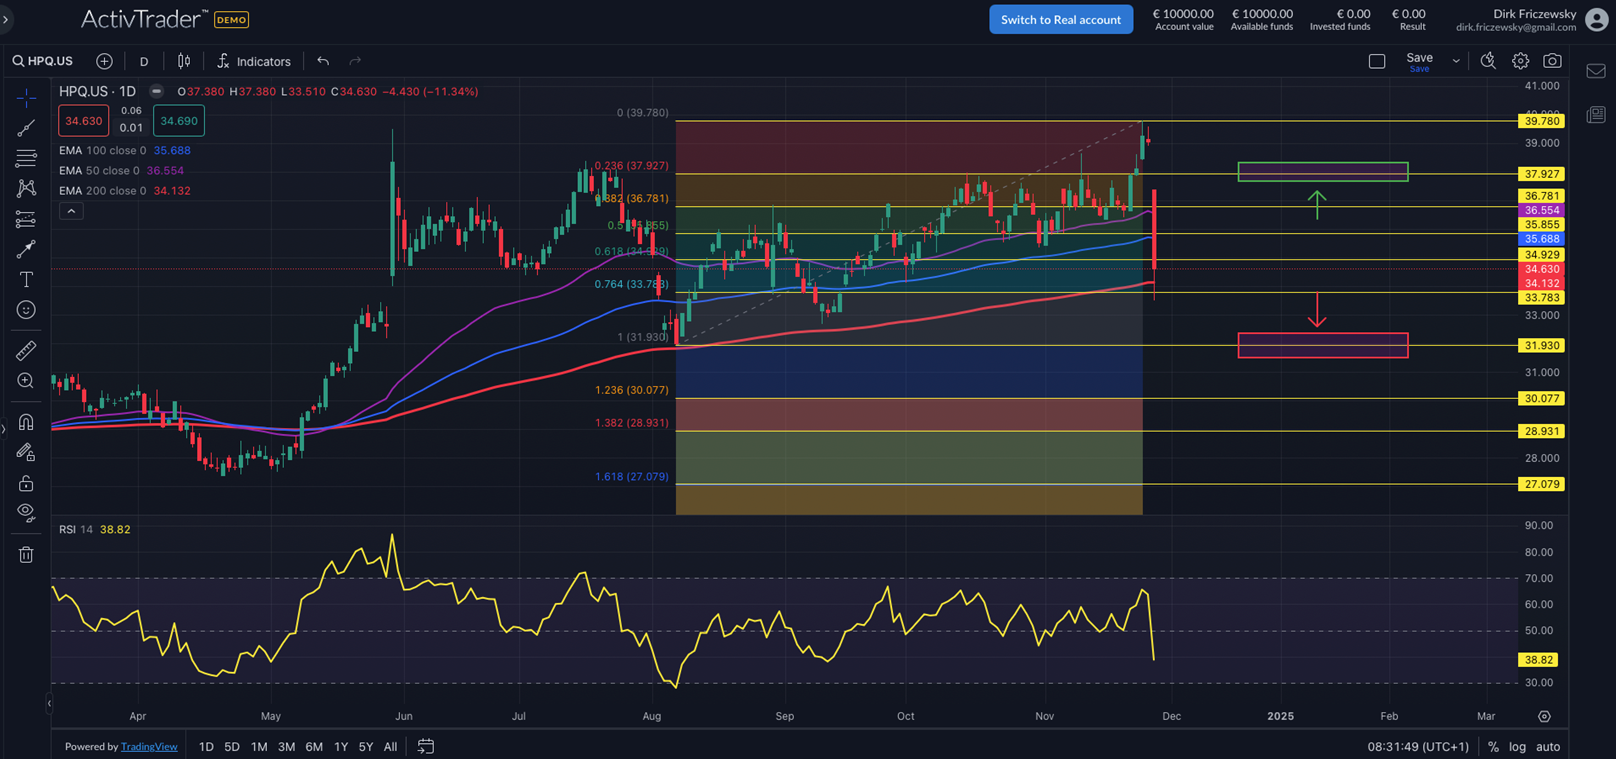The height and width of the screenshot is (759, 1616).
Task: Toggle hide all drawings eye icon
Action: [x=26, y=513]
